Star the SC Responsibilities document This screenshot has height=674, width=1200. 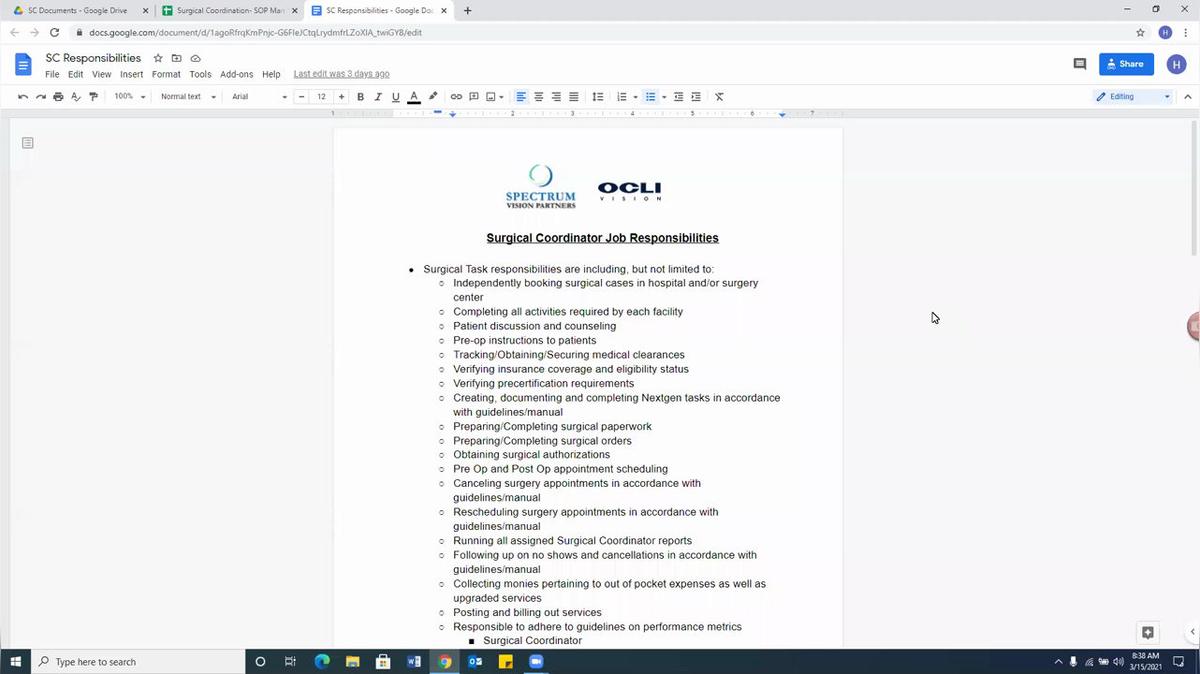coord(157,58)
